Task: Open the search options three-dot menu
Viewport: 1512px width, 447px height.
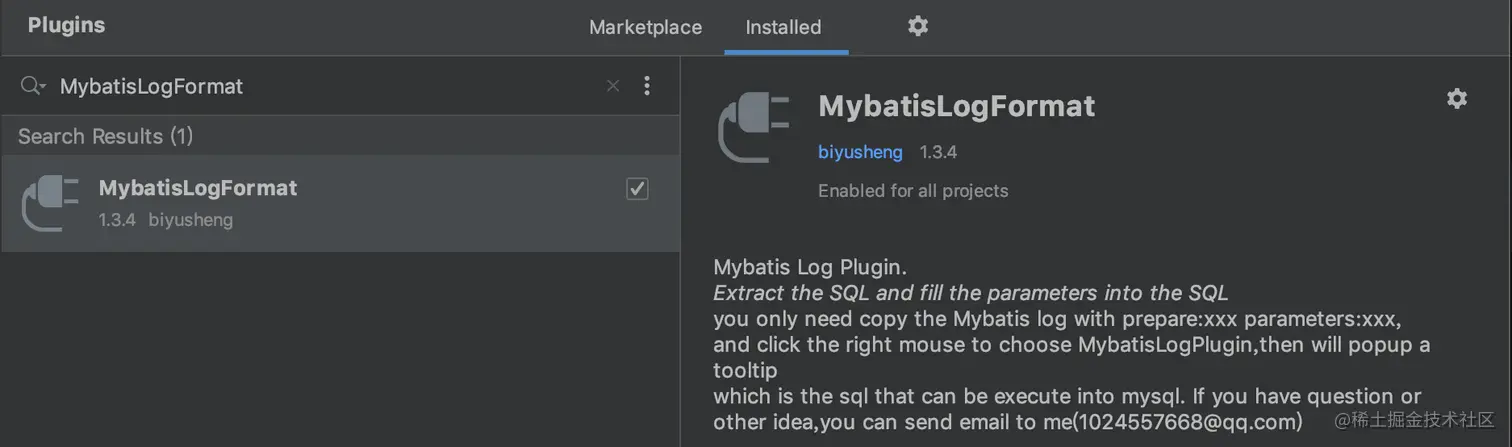Action: (x=647, y=86)
